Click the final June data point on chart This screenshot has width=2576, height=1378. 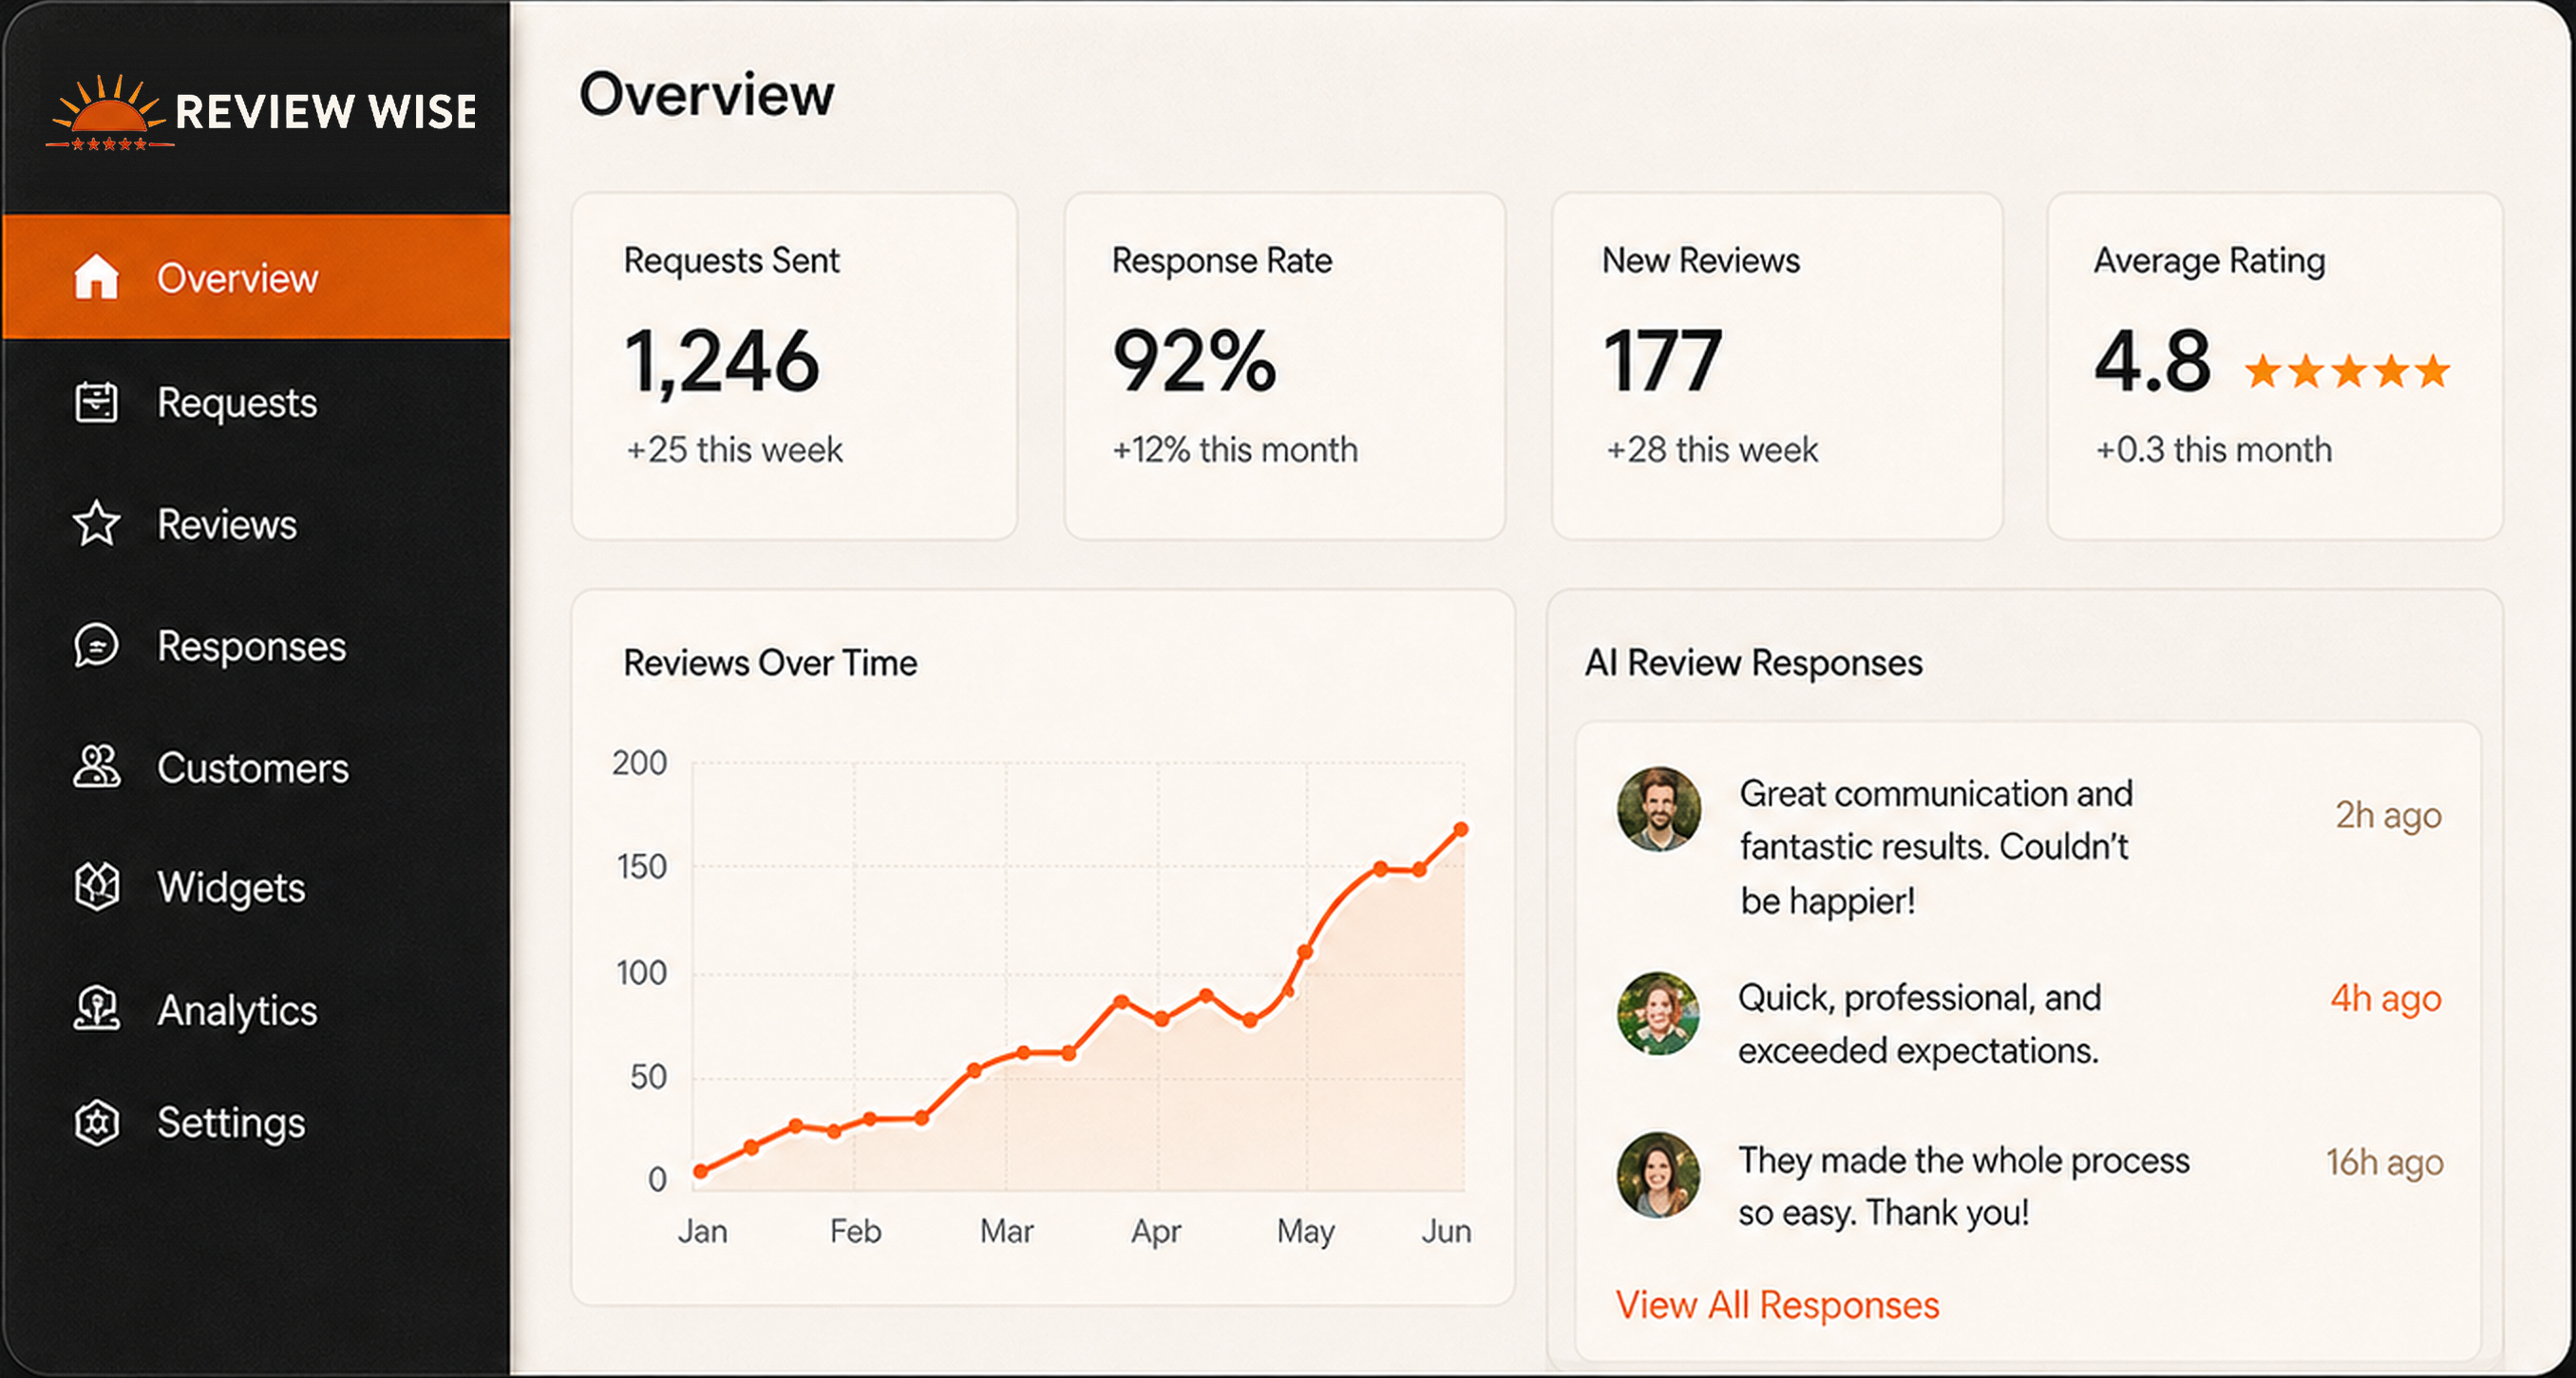tap(1460, 829)
